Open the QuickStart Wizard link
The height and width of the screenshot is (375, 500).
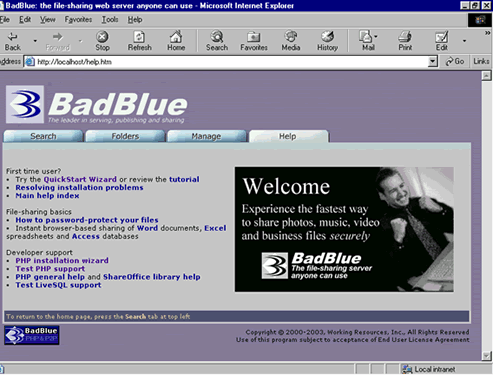(80, 179)
